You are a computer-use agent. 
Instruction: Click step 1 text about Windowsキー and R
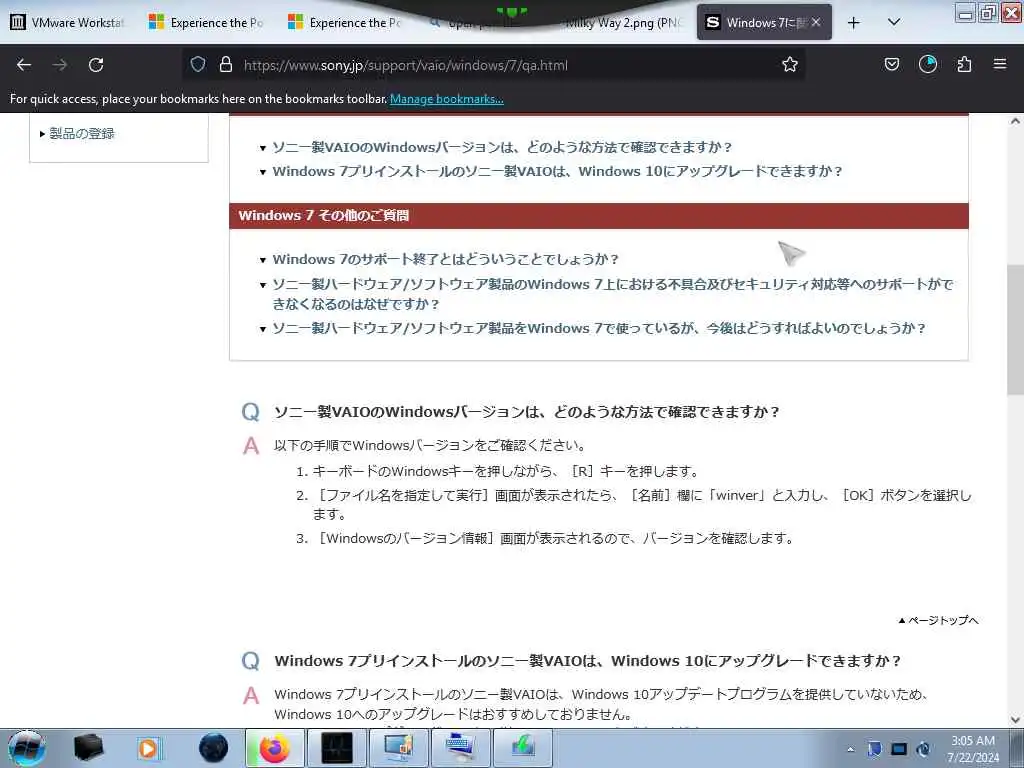coord(505,472)
